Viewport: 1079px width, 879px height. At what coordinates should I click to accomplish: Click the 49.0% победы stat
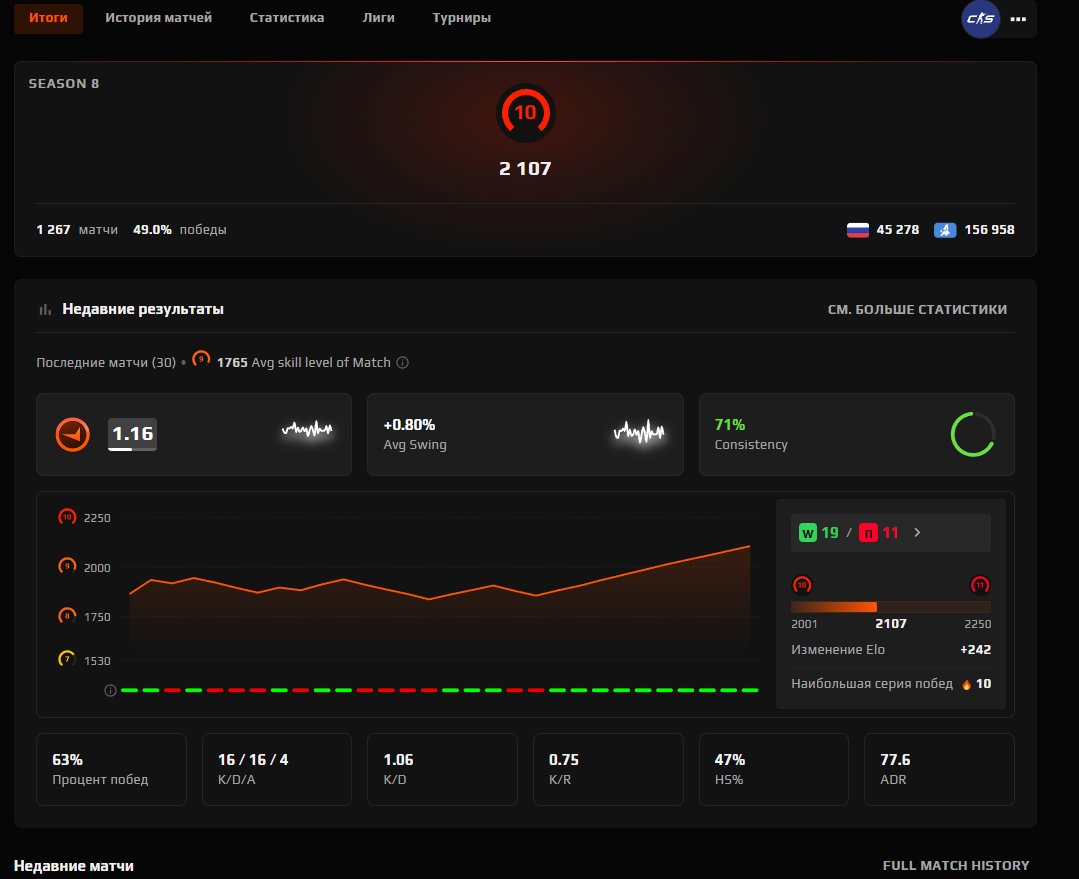click(180, 230)
